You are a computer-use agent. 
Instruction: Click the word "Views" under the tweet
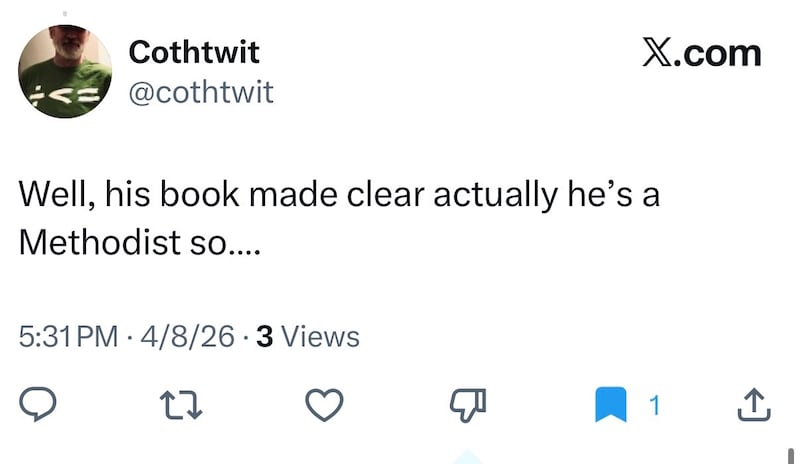(x=321, y=336)
